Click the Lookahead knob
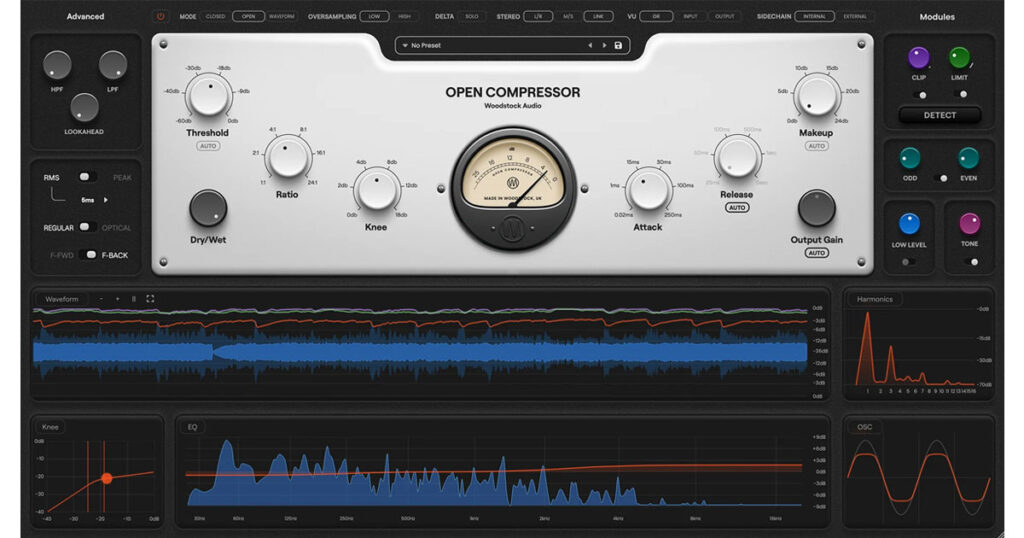 click(84, 108)
